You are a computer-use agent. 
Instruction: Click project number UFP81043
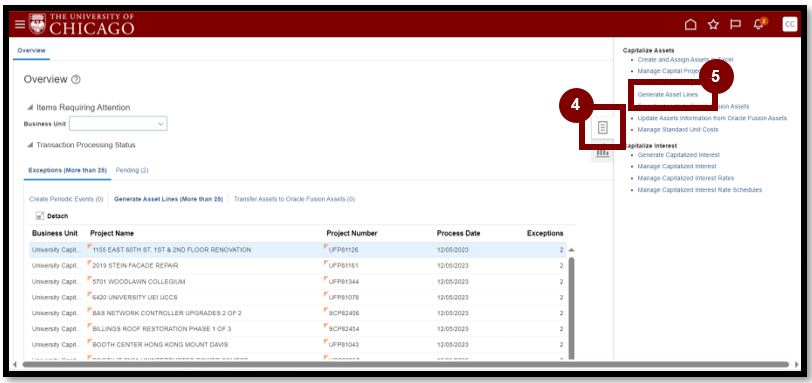(343, 345)
